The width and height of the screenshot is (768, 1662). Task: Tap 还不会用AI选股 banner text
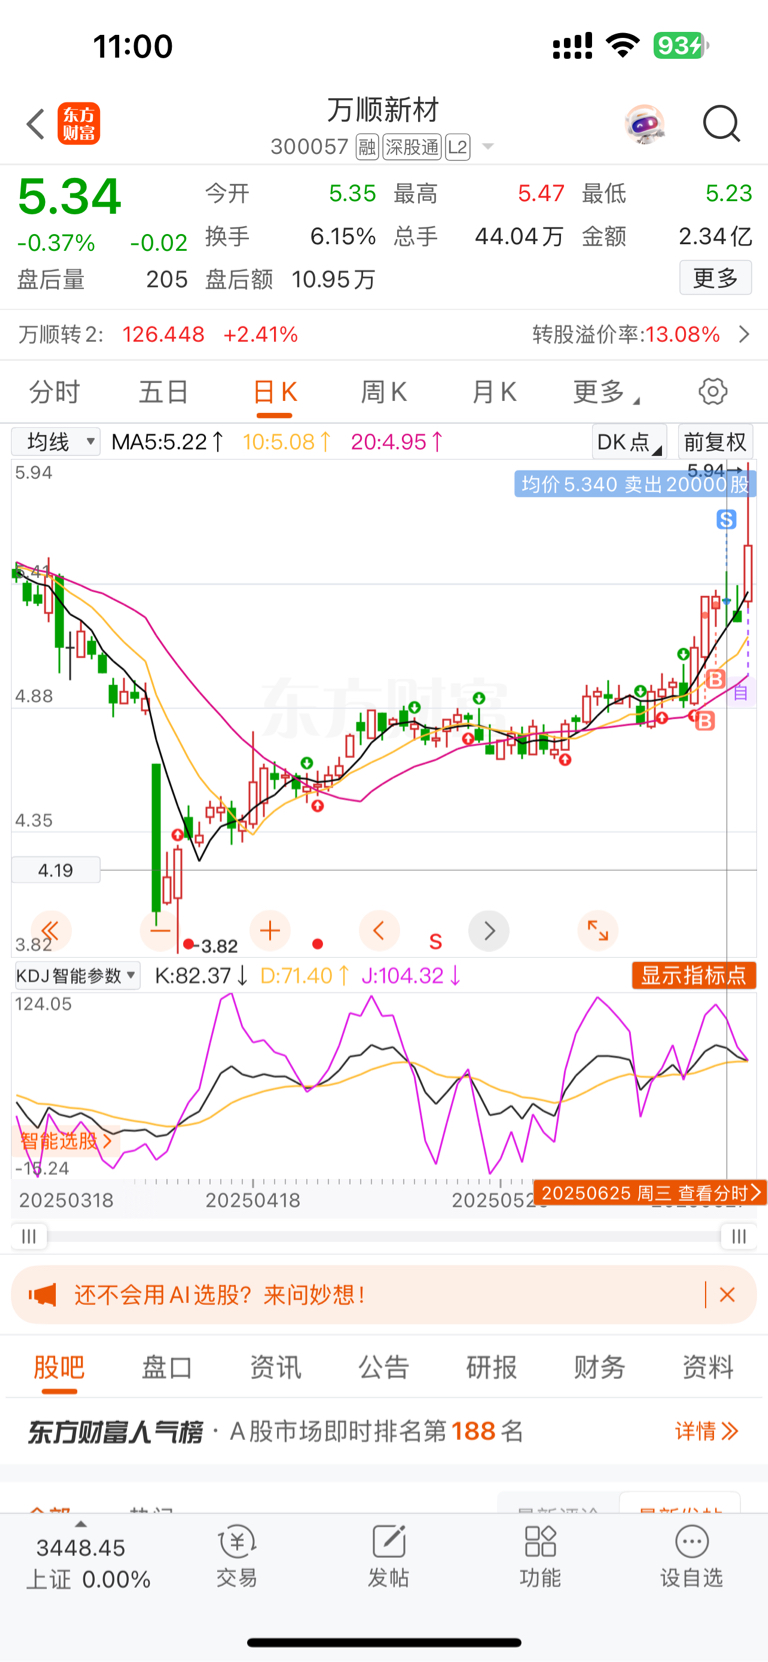[219, 1295]
